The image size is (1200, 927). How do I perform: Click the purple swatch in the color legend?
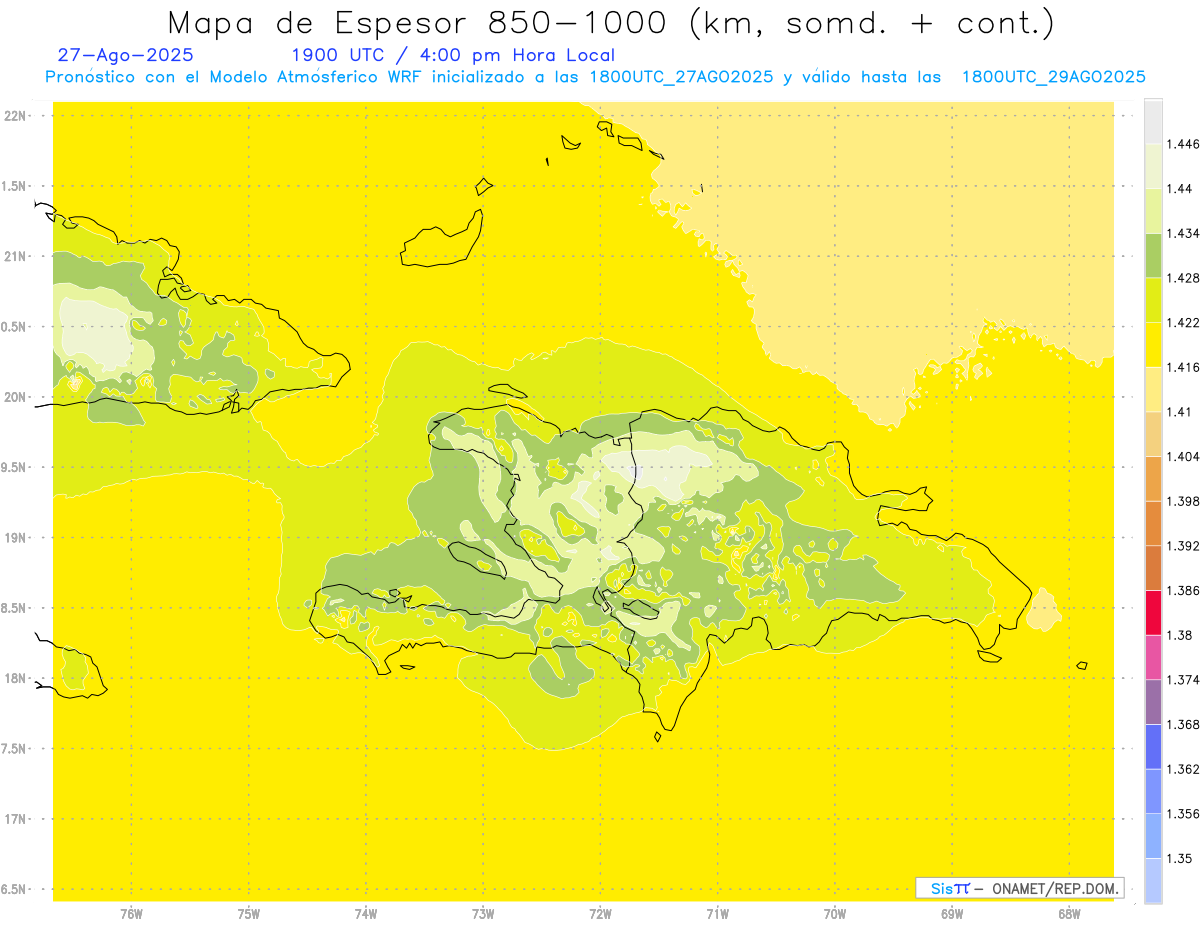[x=1153, y=702]
